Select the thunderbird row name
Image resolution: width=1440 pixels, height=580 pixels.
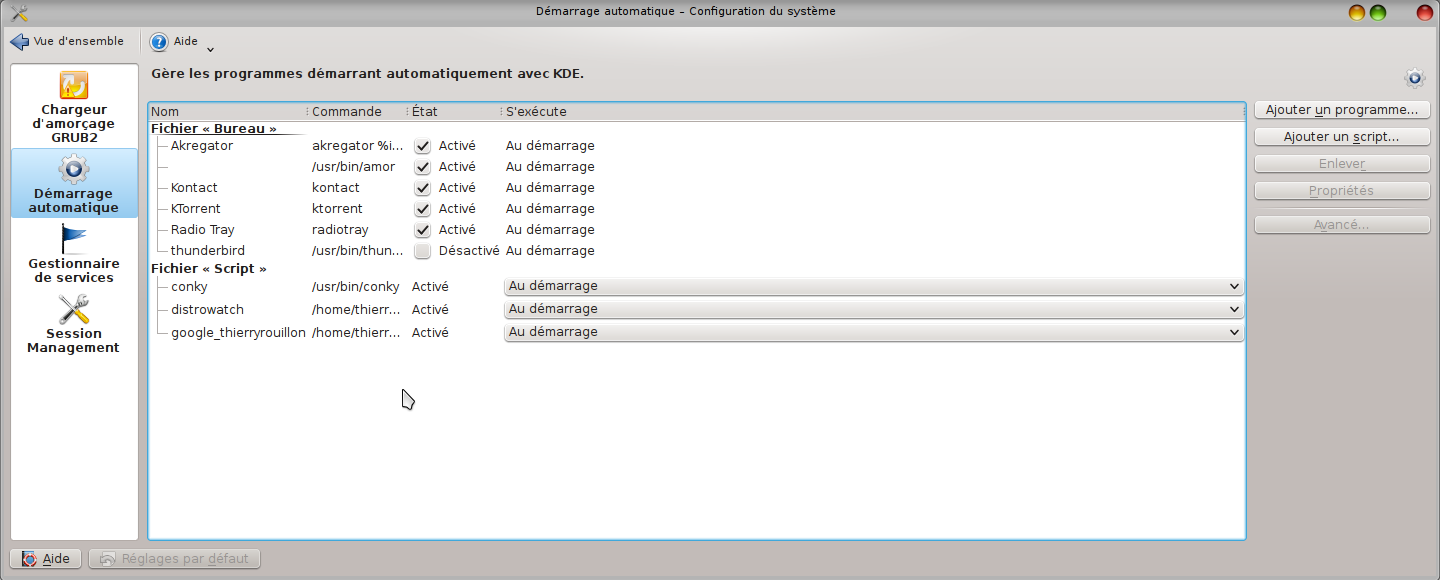(x=208, y=251)
